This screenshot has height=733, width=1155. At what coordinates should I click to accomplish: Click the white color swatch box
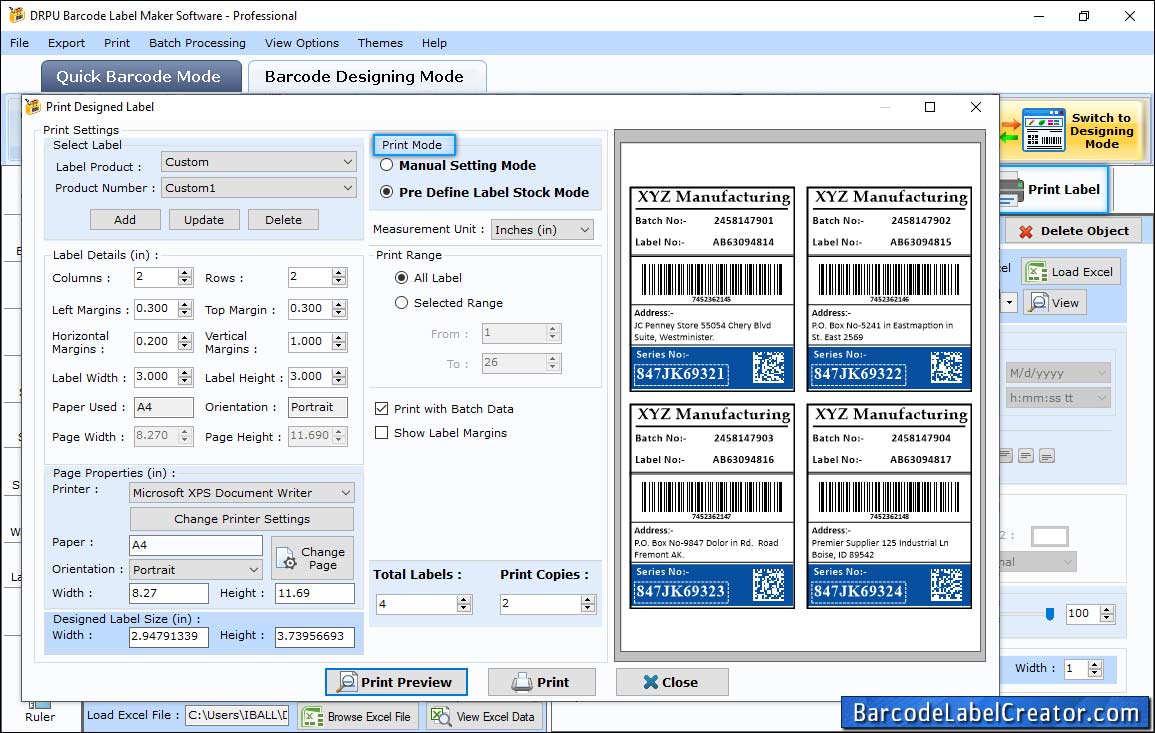(1050, 536)
